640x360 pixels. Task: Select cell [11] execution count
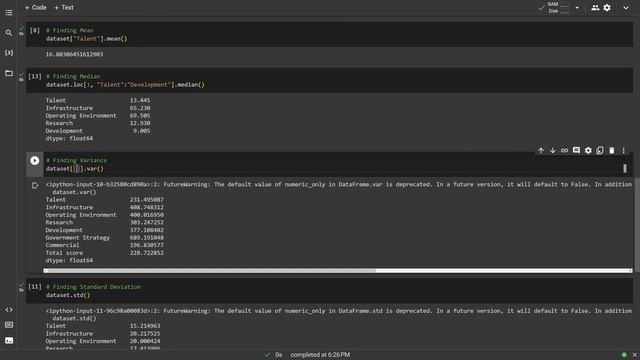(x=35, y=287)
